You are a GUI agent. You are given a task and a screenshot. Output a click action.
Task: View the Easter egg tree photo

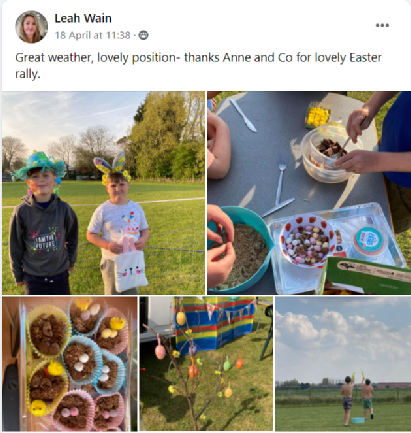click(x=206, y=364)
